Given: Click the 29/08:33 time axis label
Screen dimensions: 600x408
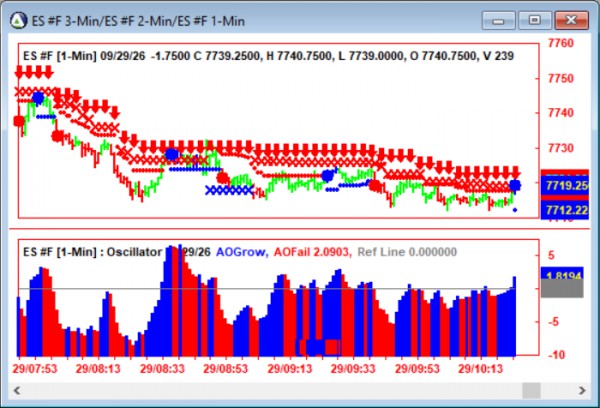Looking at the screenshot, I should (162, 369).
